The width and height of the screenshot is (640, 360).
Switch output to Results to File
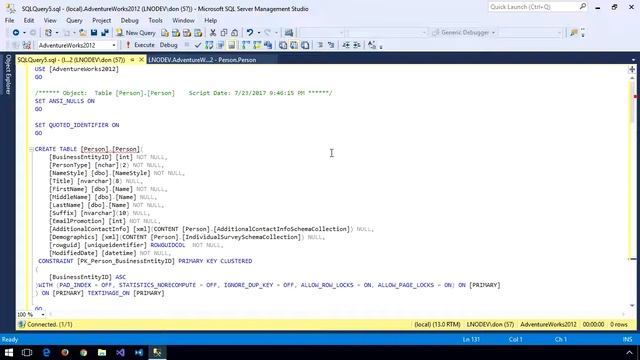tap(305, 45)
